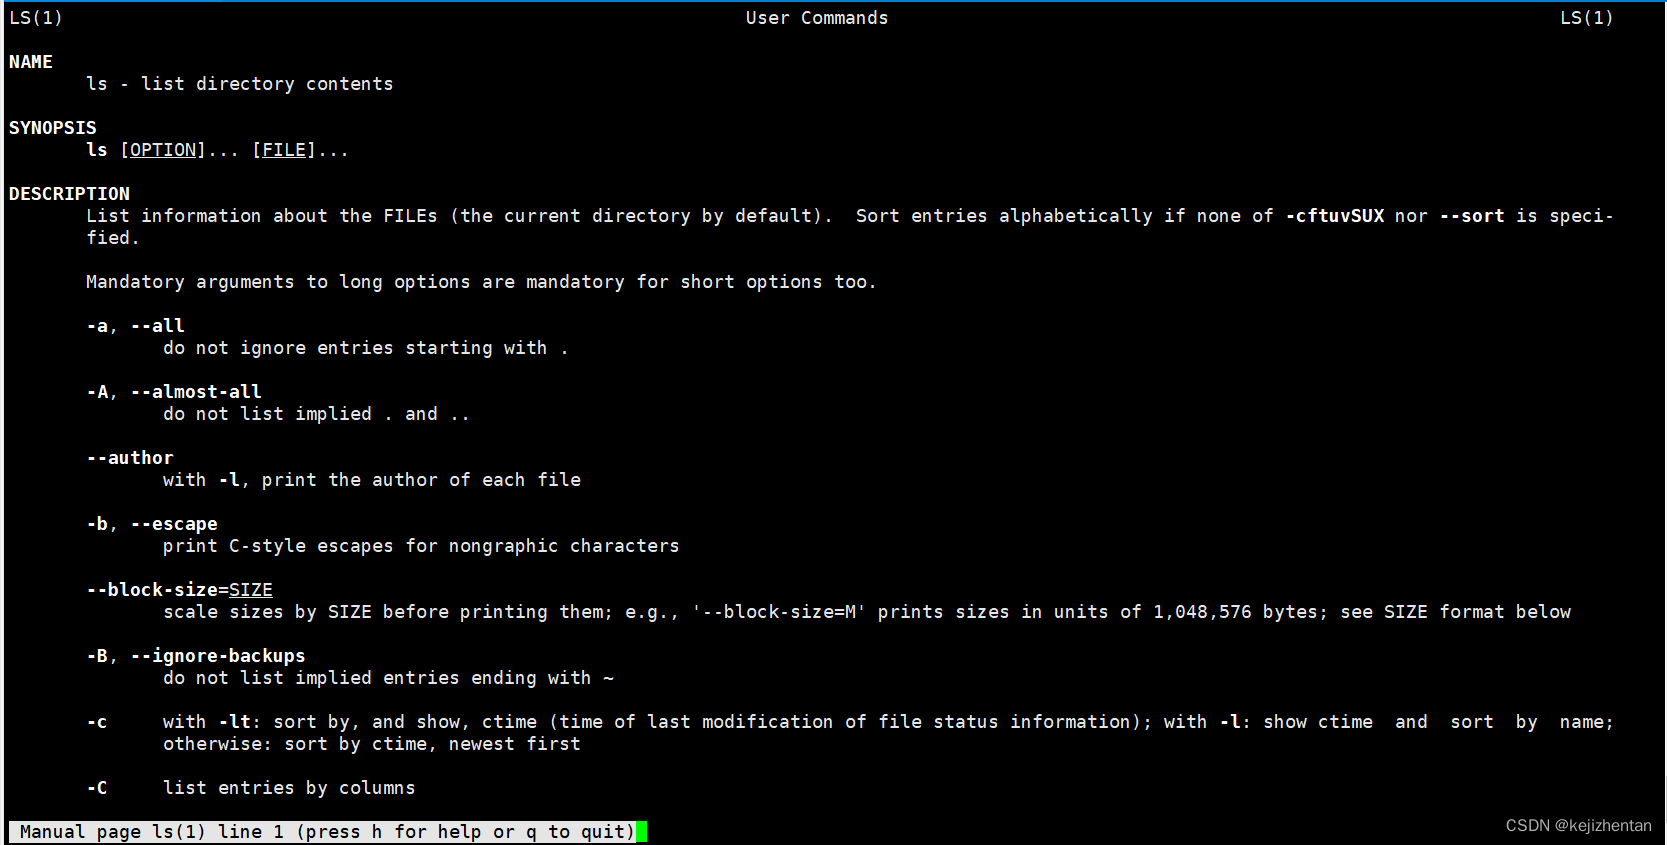The height and width of the screenshot is (845, 1667).
Task: Click the lowercase -c option
Action: [x=97, y=722]
